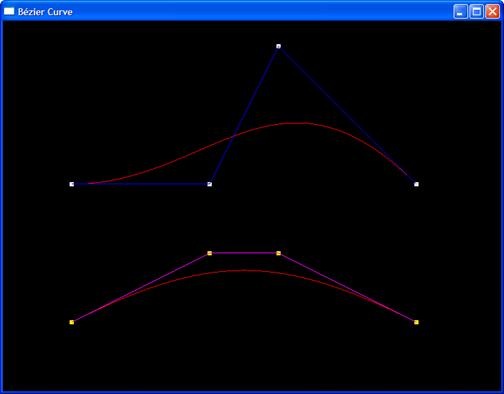Click the white start point of upper curve
The image size is (504, 394).
pos(72,184)
